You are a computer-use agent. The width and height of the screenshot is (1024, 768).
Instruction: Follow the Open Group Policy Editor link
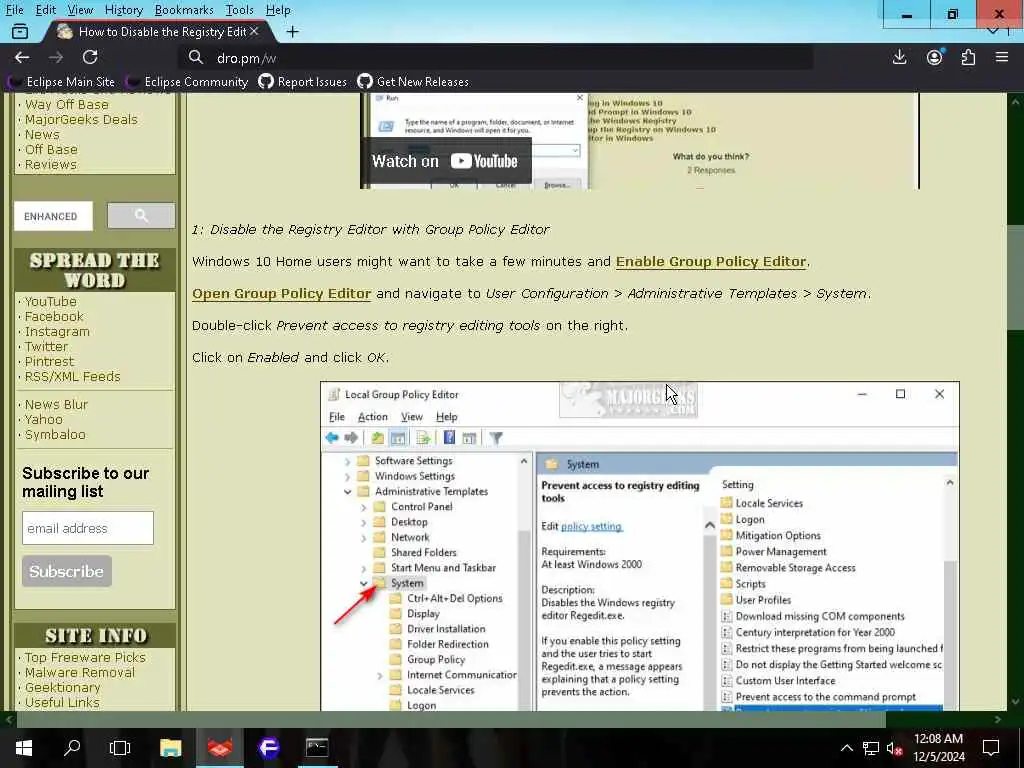[x=281, y=293]
